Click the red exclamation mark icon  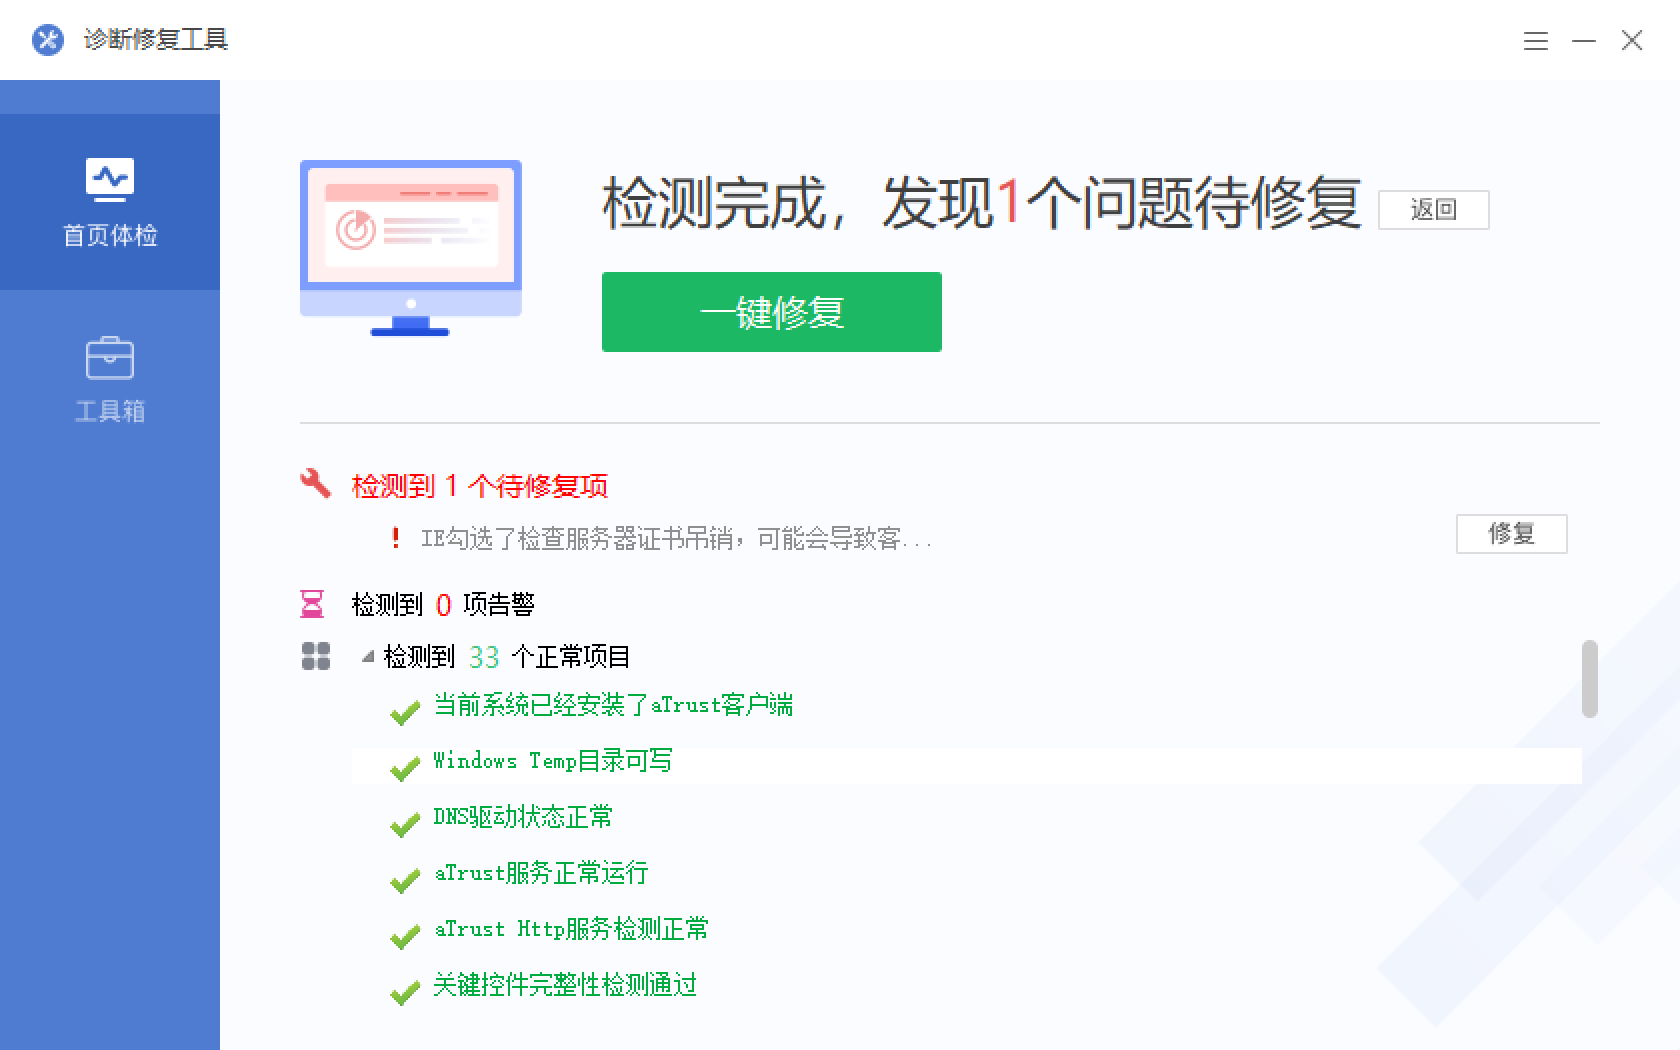(396, 539)
